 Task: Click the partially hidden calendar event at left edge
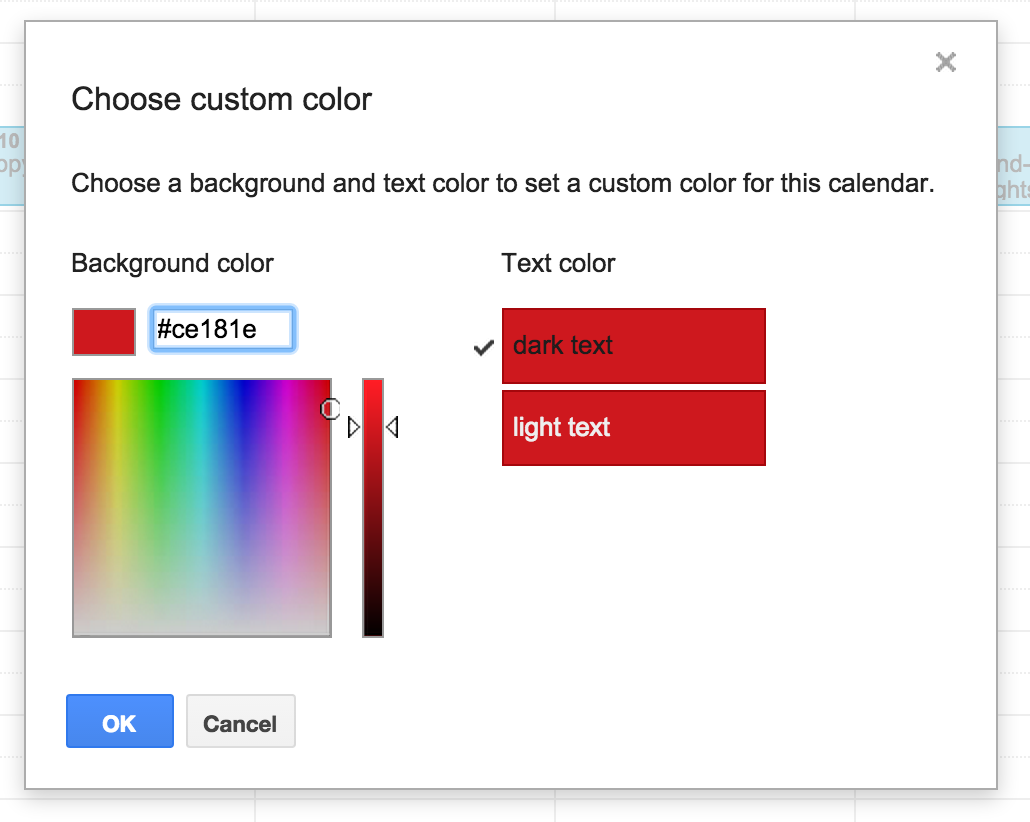[x=11, y=165]
